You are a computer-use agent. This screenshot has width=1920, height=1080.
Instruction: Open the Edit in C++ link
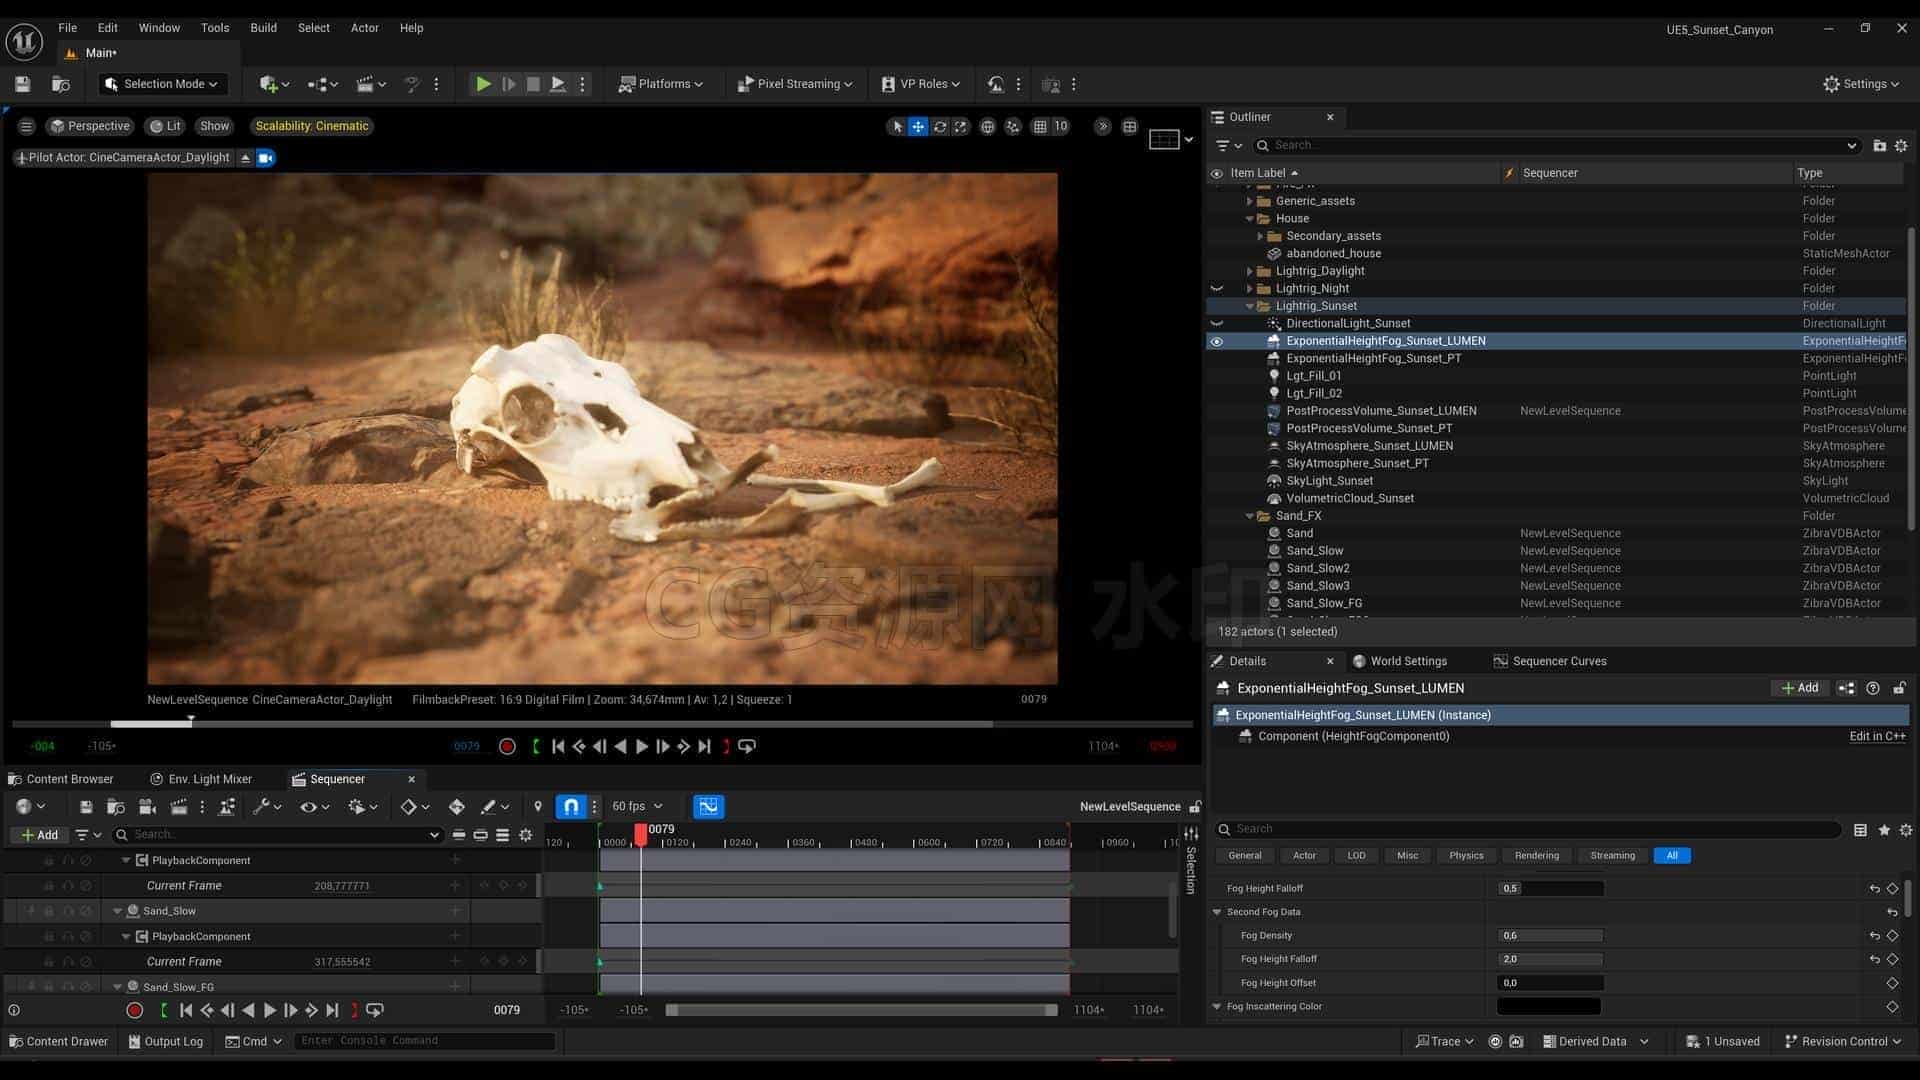(x=1877, y=737)
